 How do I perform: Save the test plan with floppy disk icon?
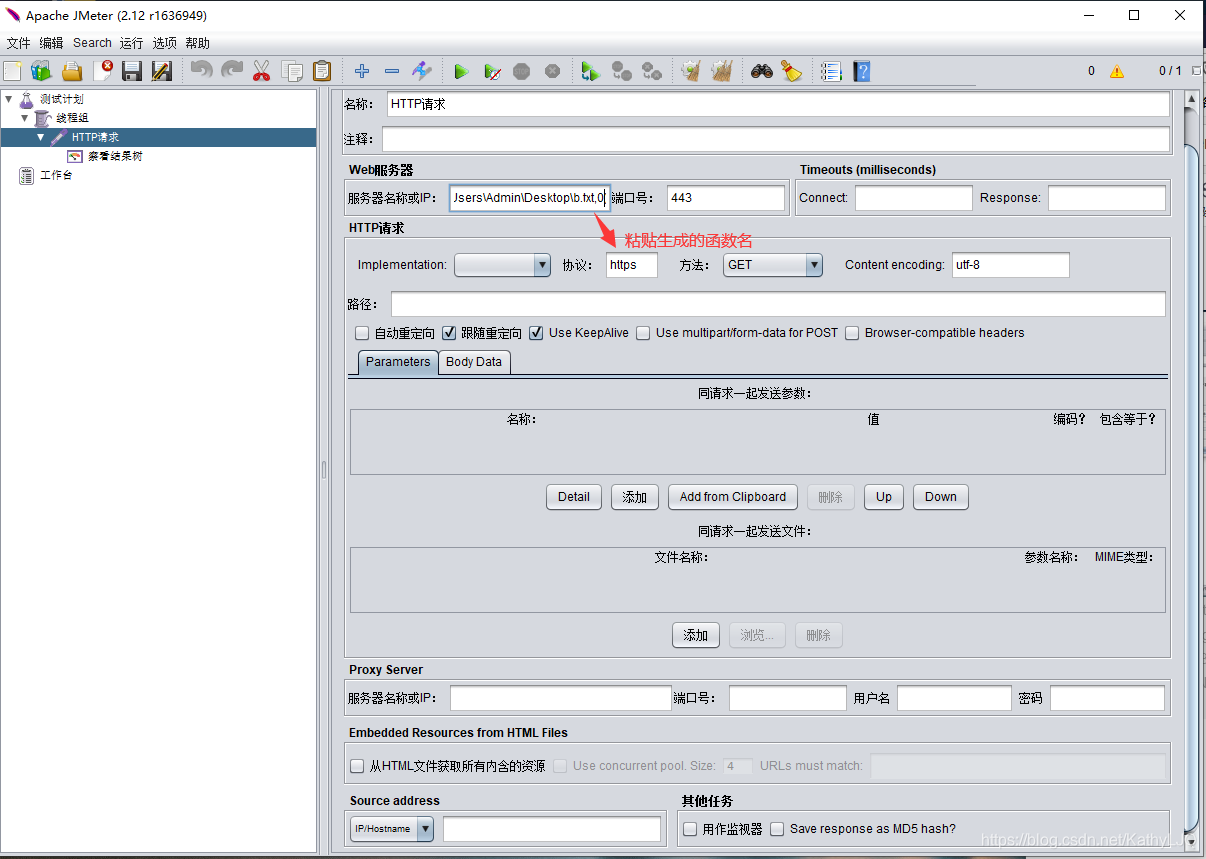click(132, 71)
